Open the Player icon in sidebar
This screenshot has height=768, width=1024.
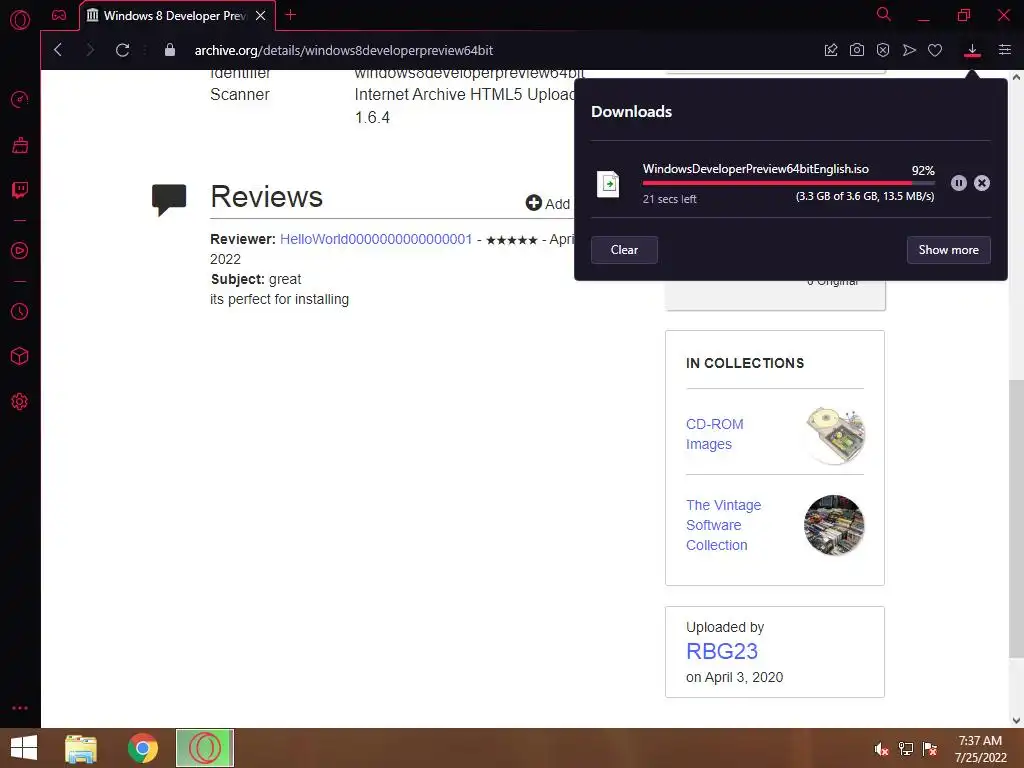[20, 251]
